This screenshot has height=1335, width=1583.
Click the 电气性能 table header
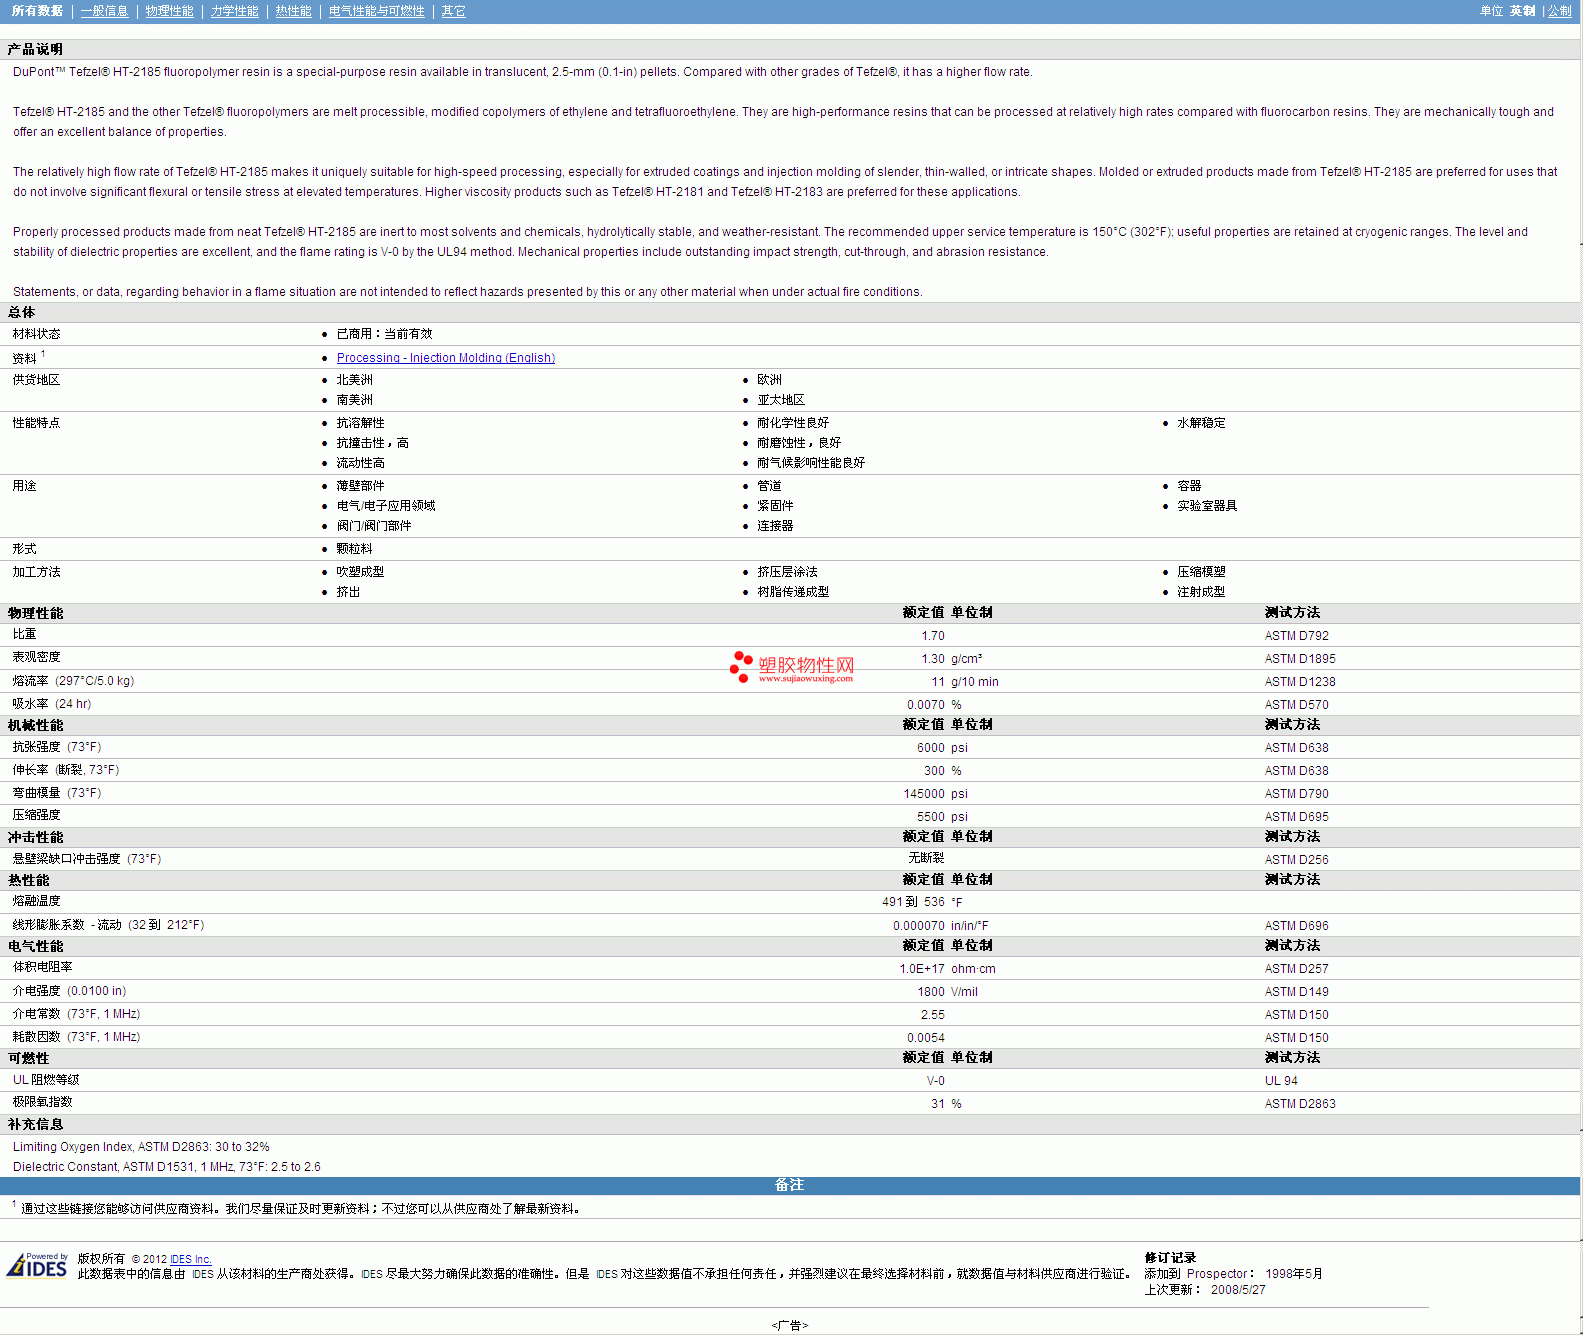tap(36, 946)
